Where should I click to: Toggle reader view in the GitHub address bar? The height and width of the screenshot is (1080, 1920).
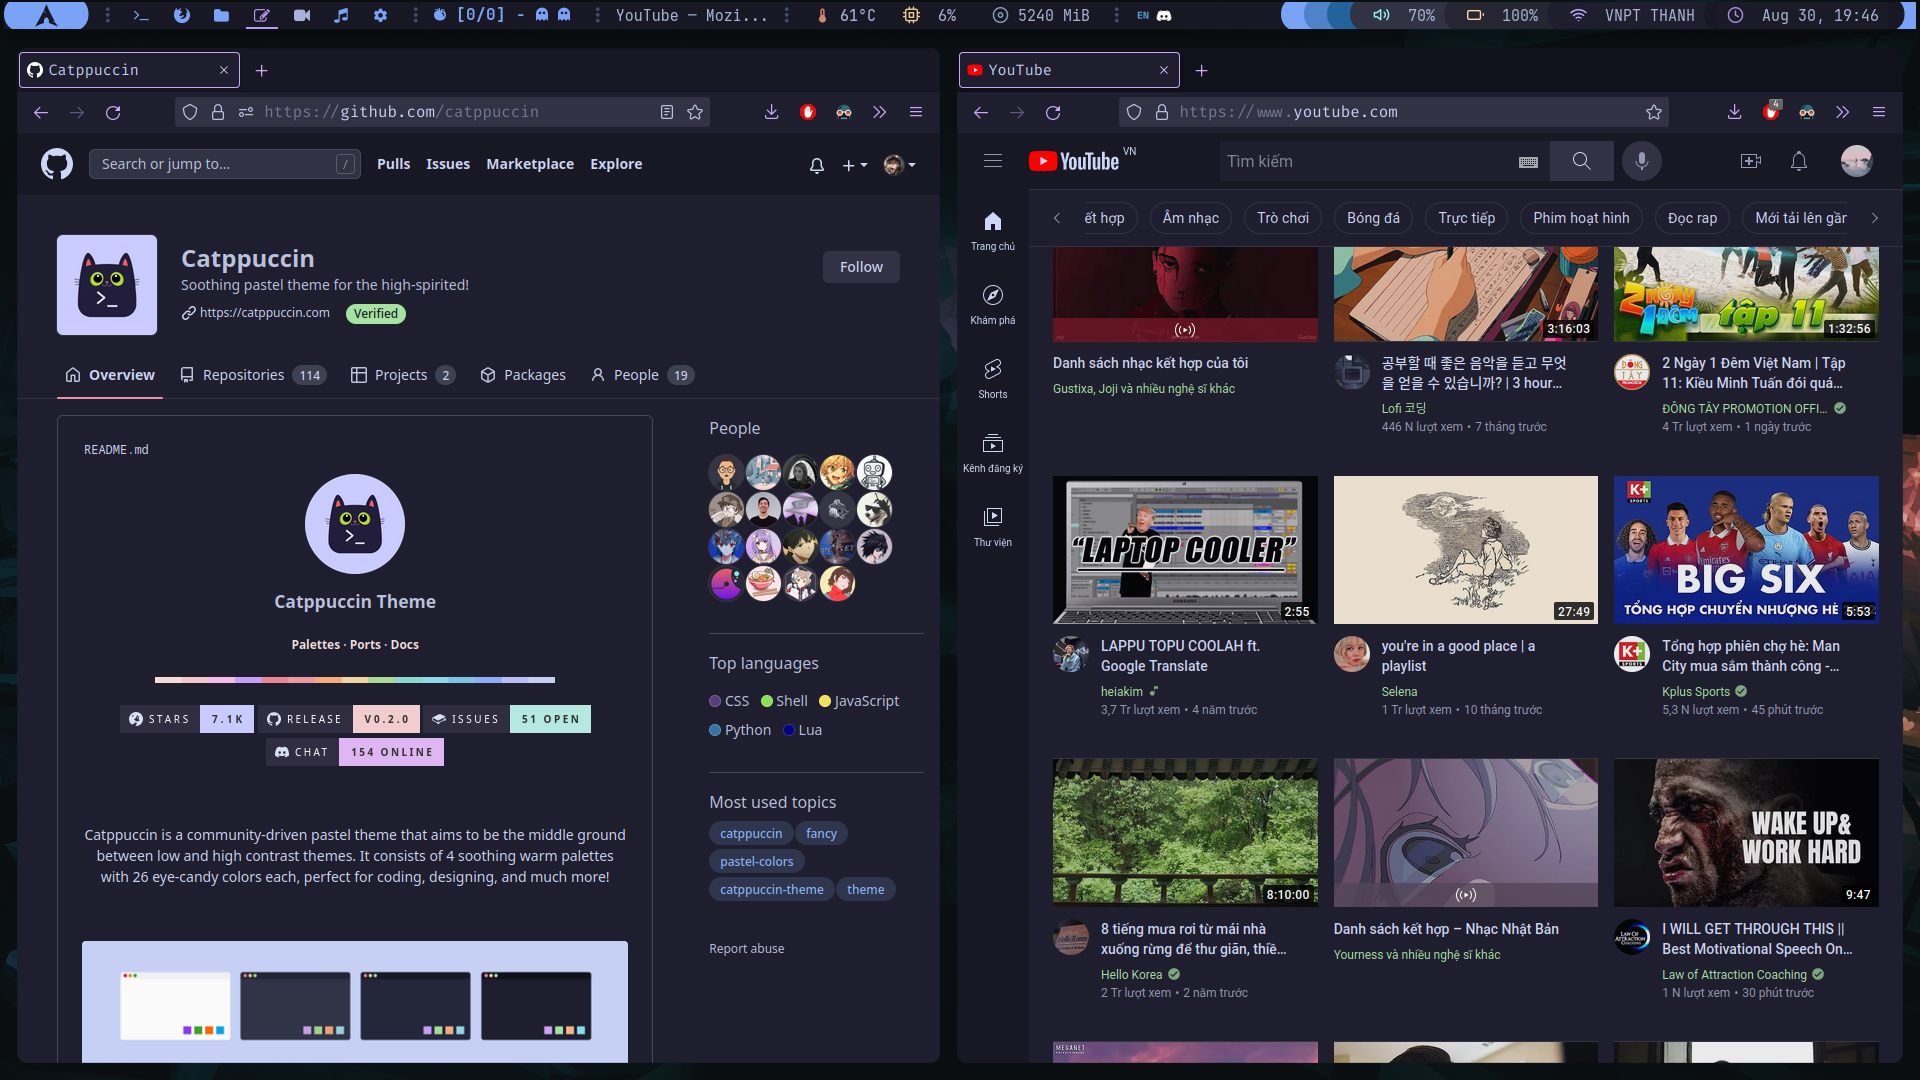click(667, 112)
